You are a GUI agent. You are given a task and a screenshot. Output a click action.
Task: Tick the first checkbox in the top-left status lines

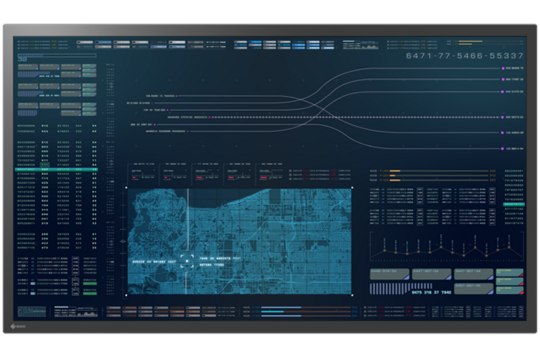(19, 42)
